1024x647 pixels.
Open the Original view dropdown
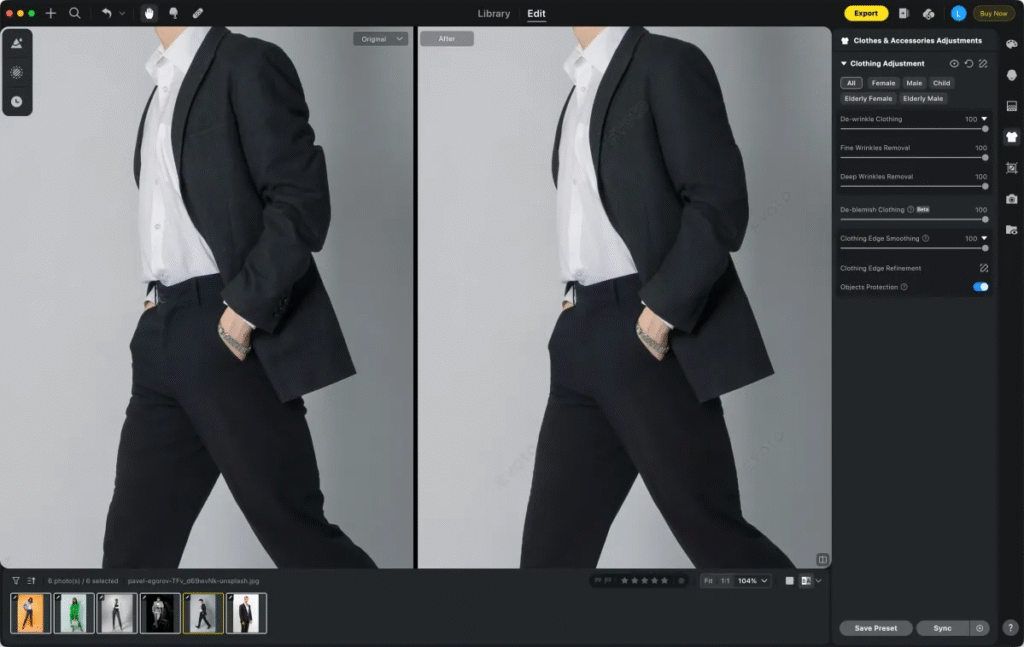point(380,39)
